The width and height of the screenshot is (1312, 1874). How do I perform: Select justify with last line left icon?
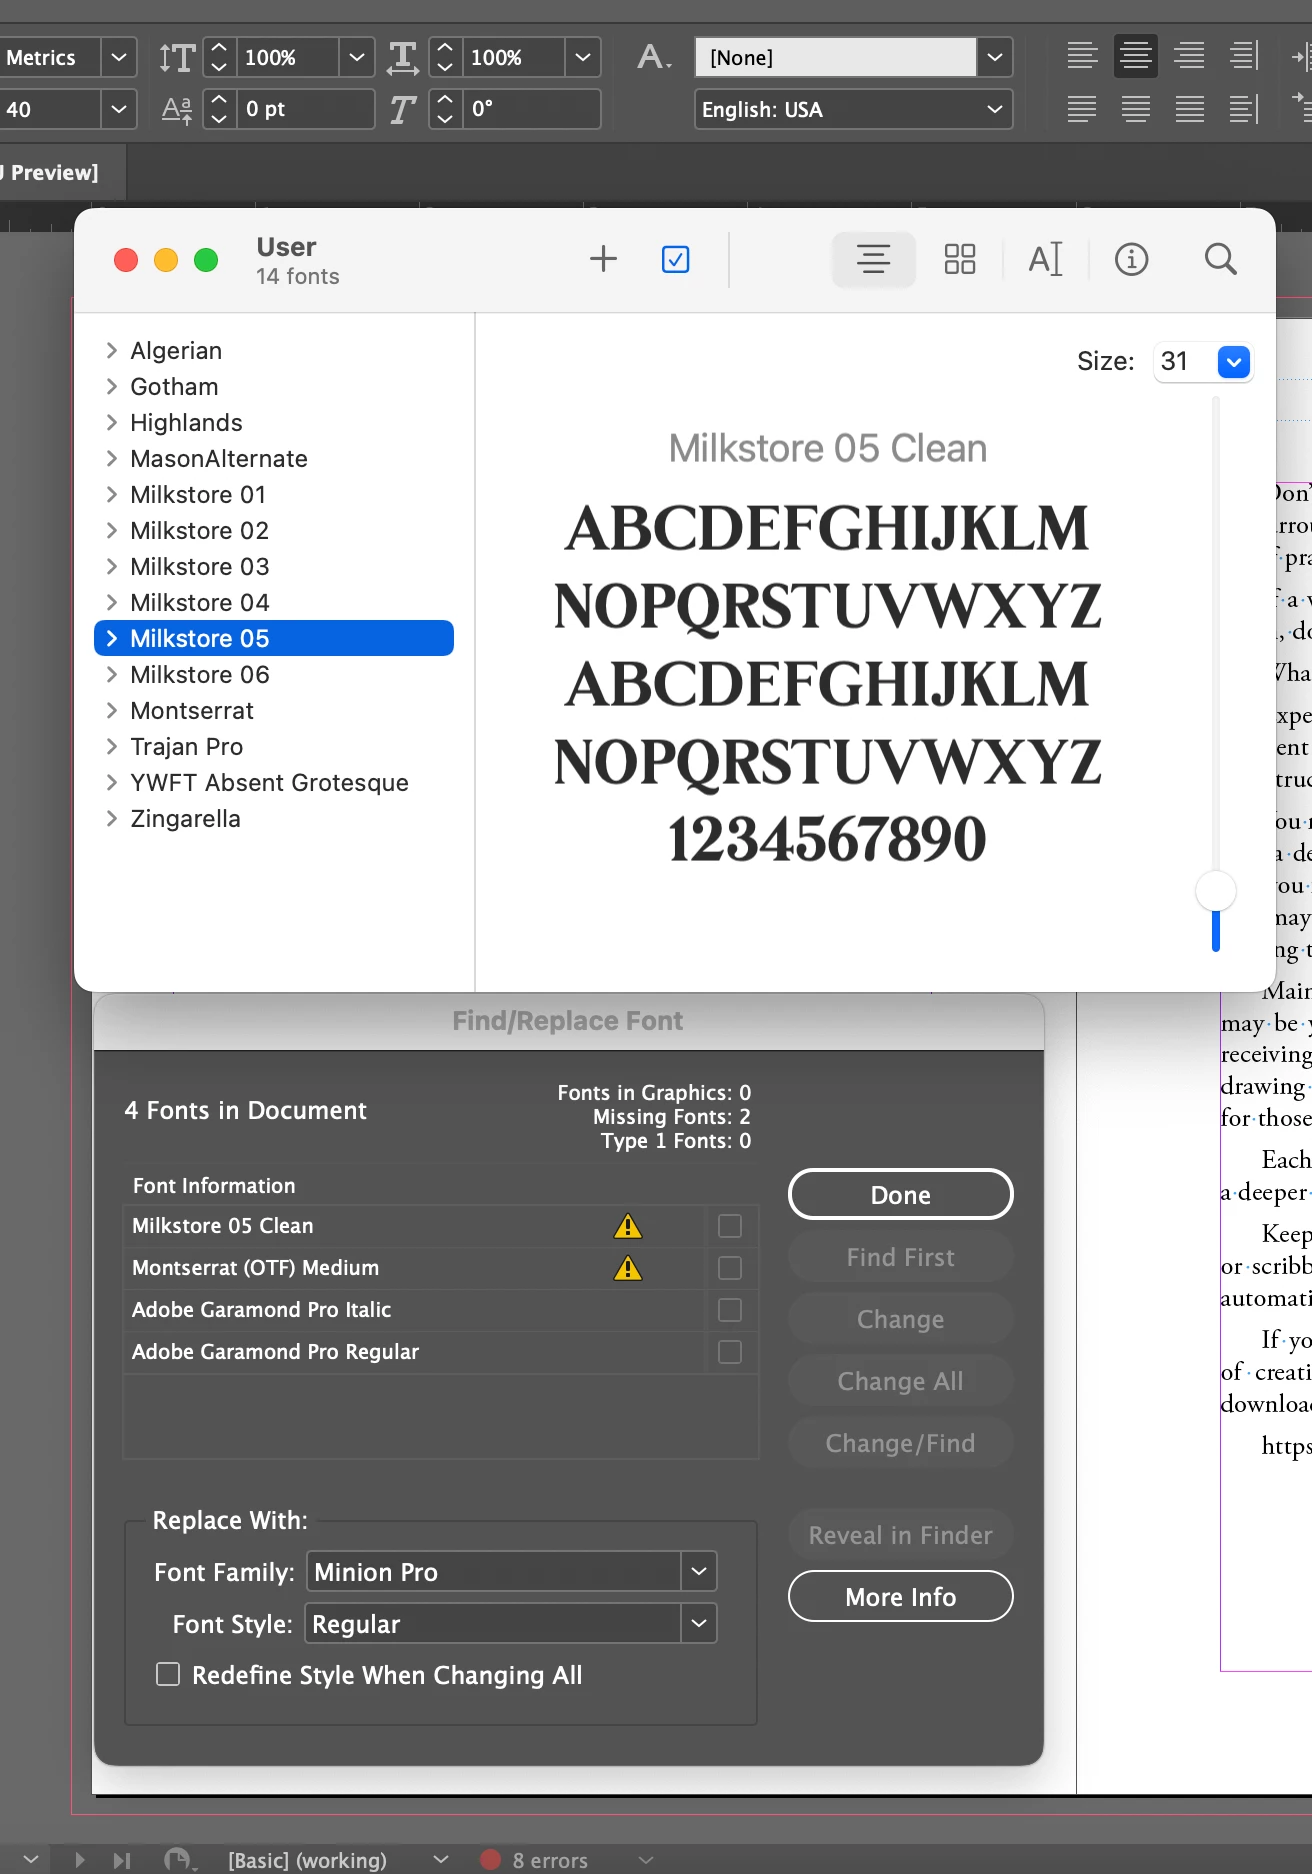(x=1082, y=108)
